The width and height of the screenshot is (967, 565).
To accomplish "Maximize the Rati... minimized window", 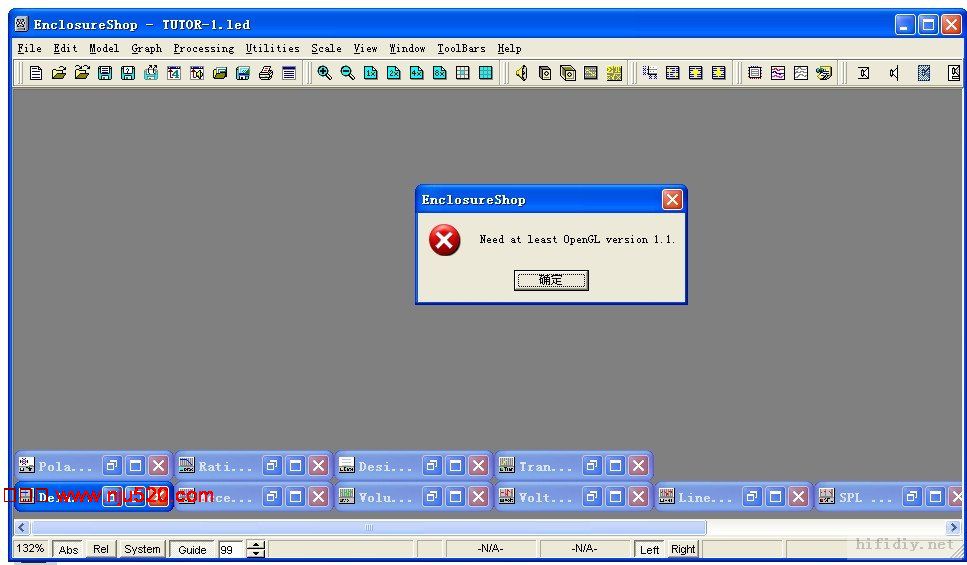I will 295,465.
